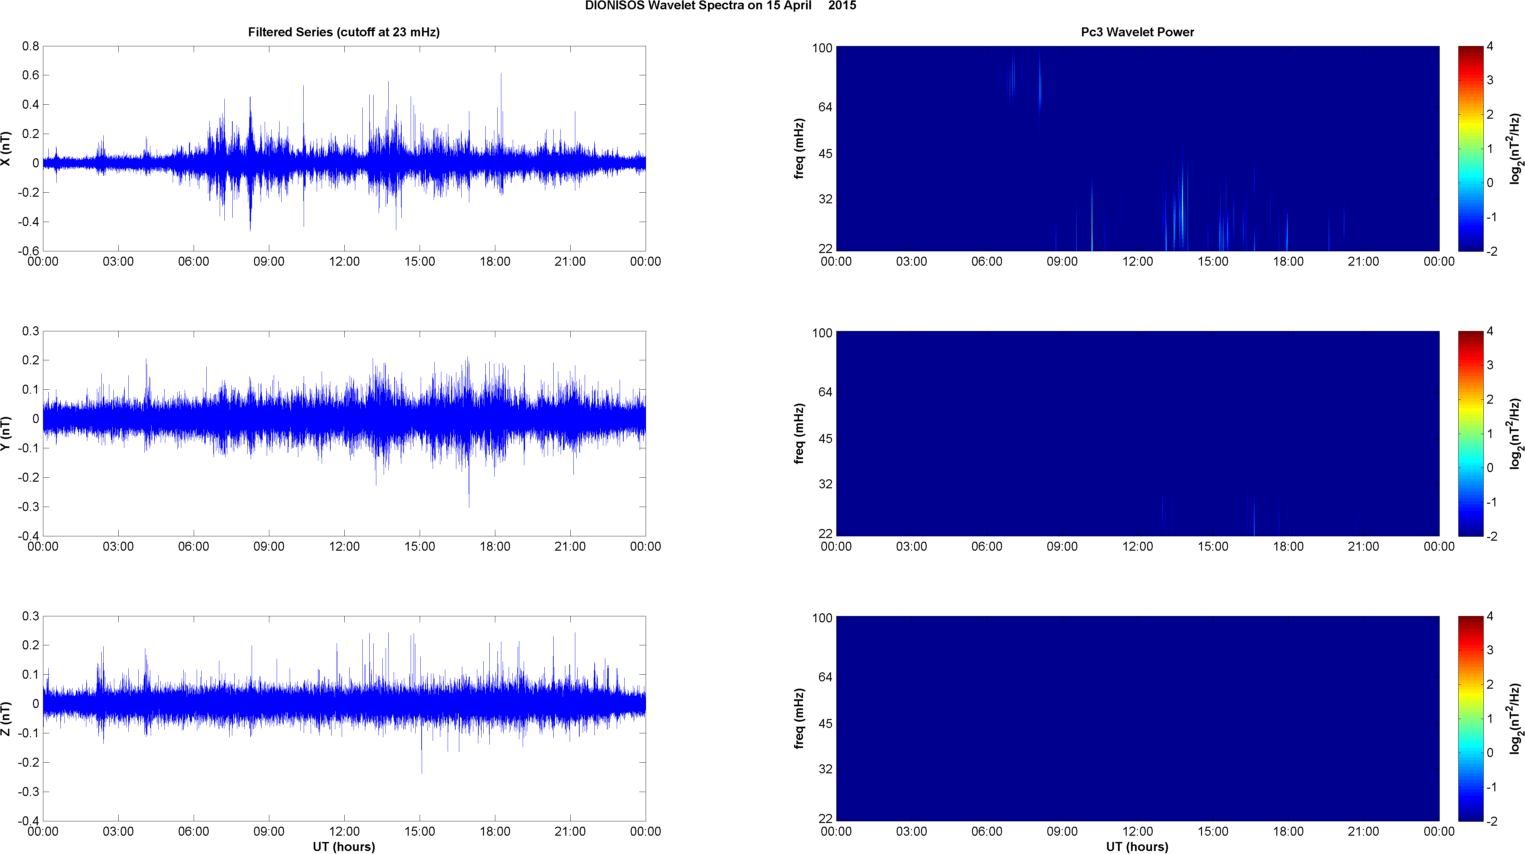Select the "Filtered Series (cutoff at 23 mHz)" heading

(344, 32)
